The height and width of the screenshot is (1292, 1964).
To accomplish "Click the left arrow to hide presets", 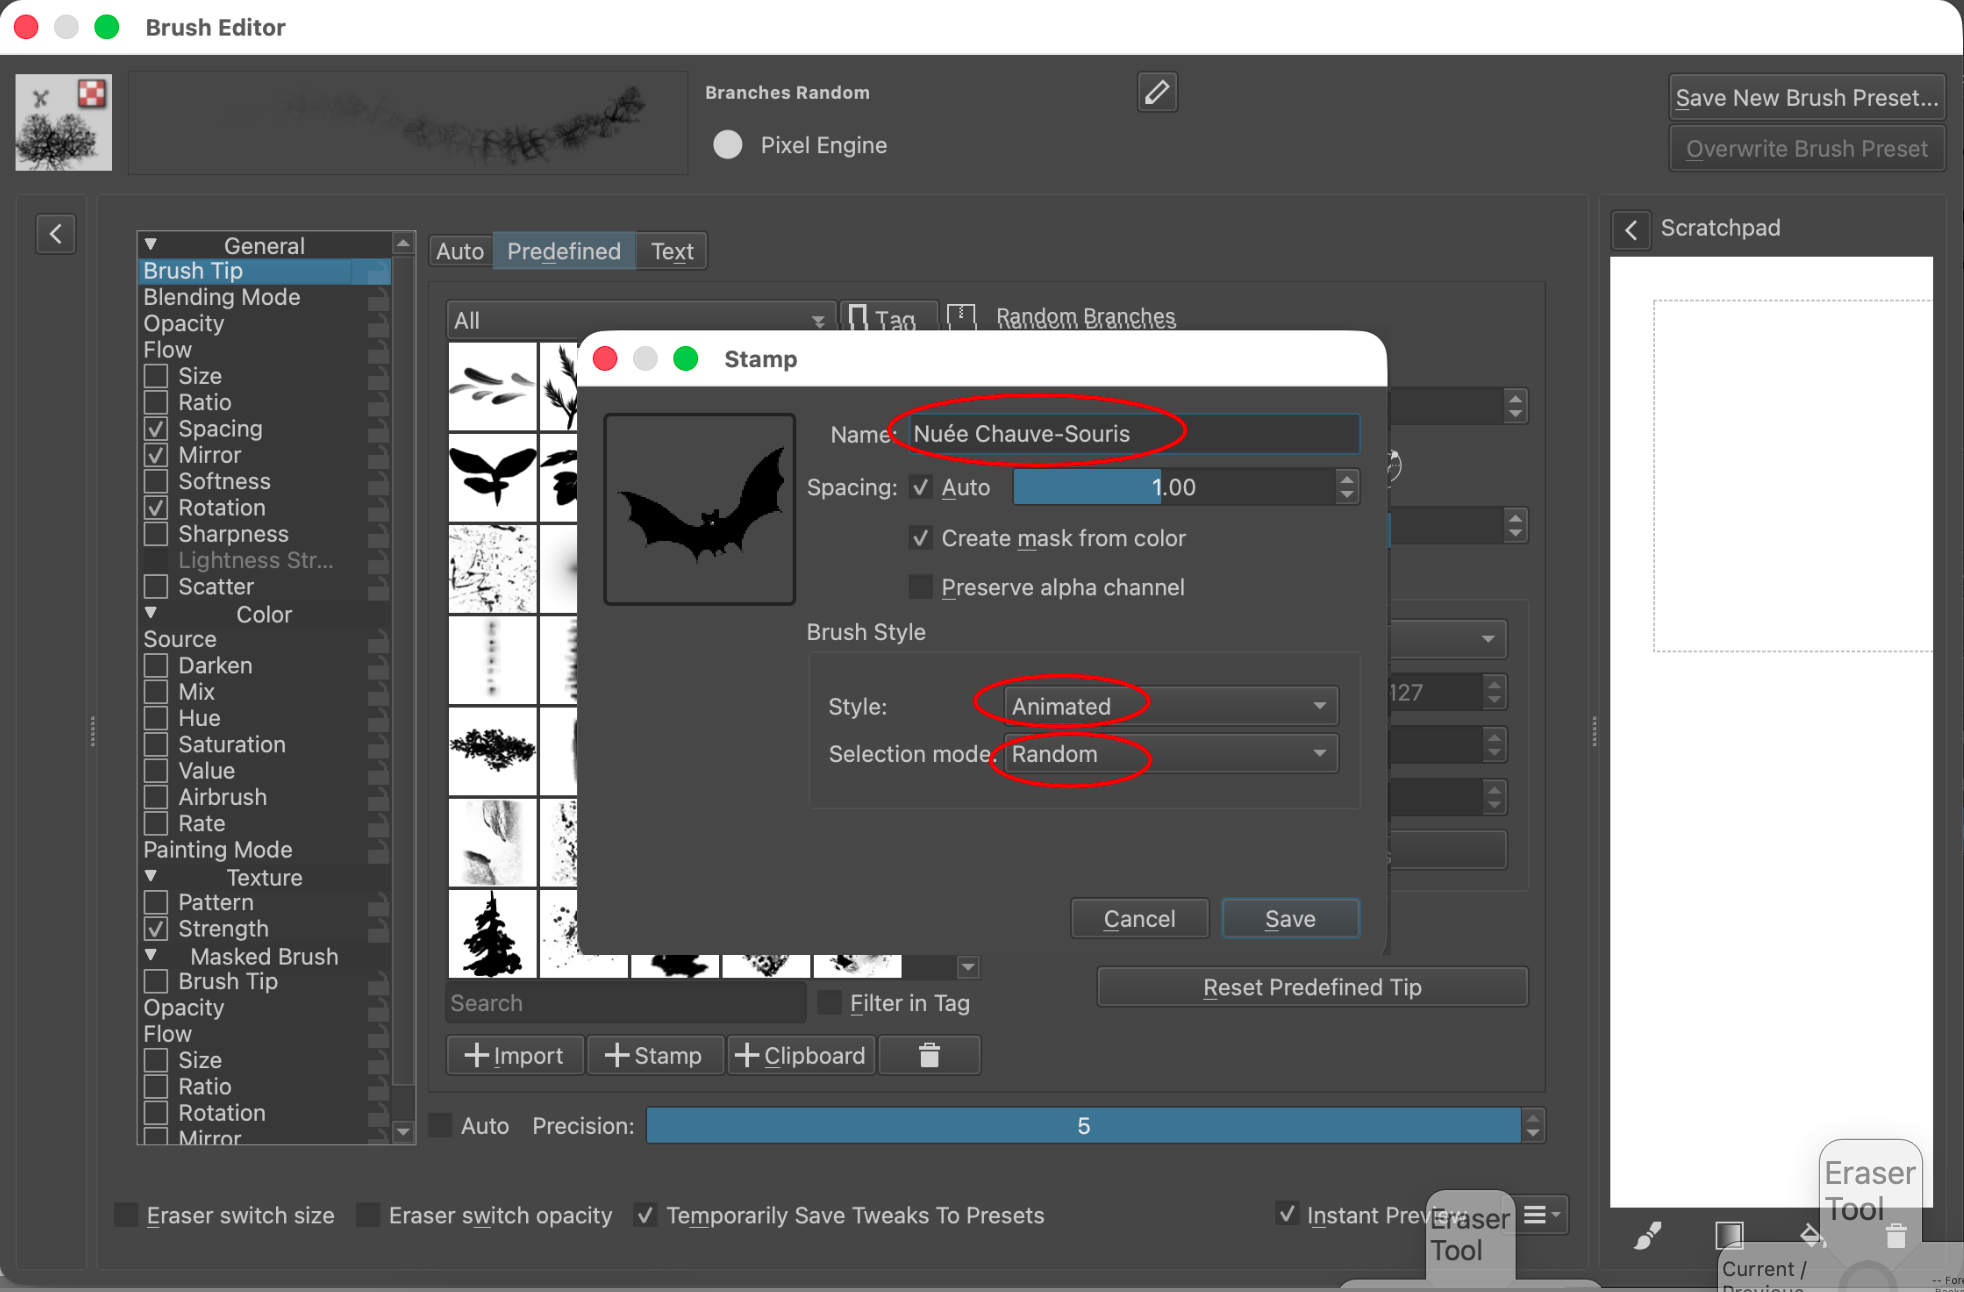I will (56, 234).
